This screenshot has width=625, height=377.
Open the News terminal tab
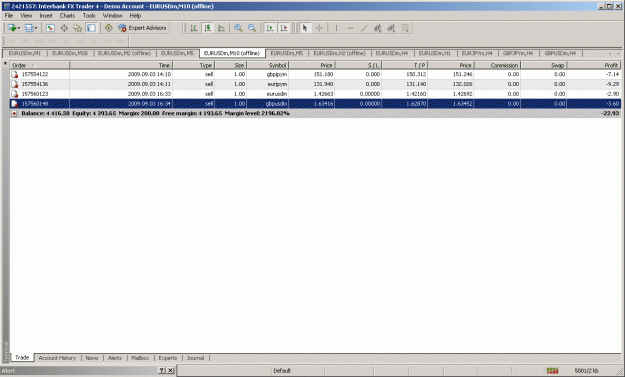[x=92, y=358]
